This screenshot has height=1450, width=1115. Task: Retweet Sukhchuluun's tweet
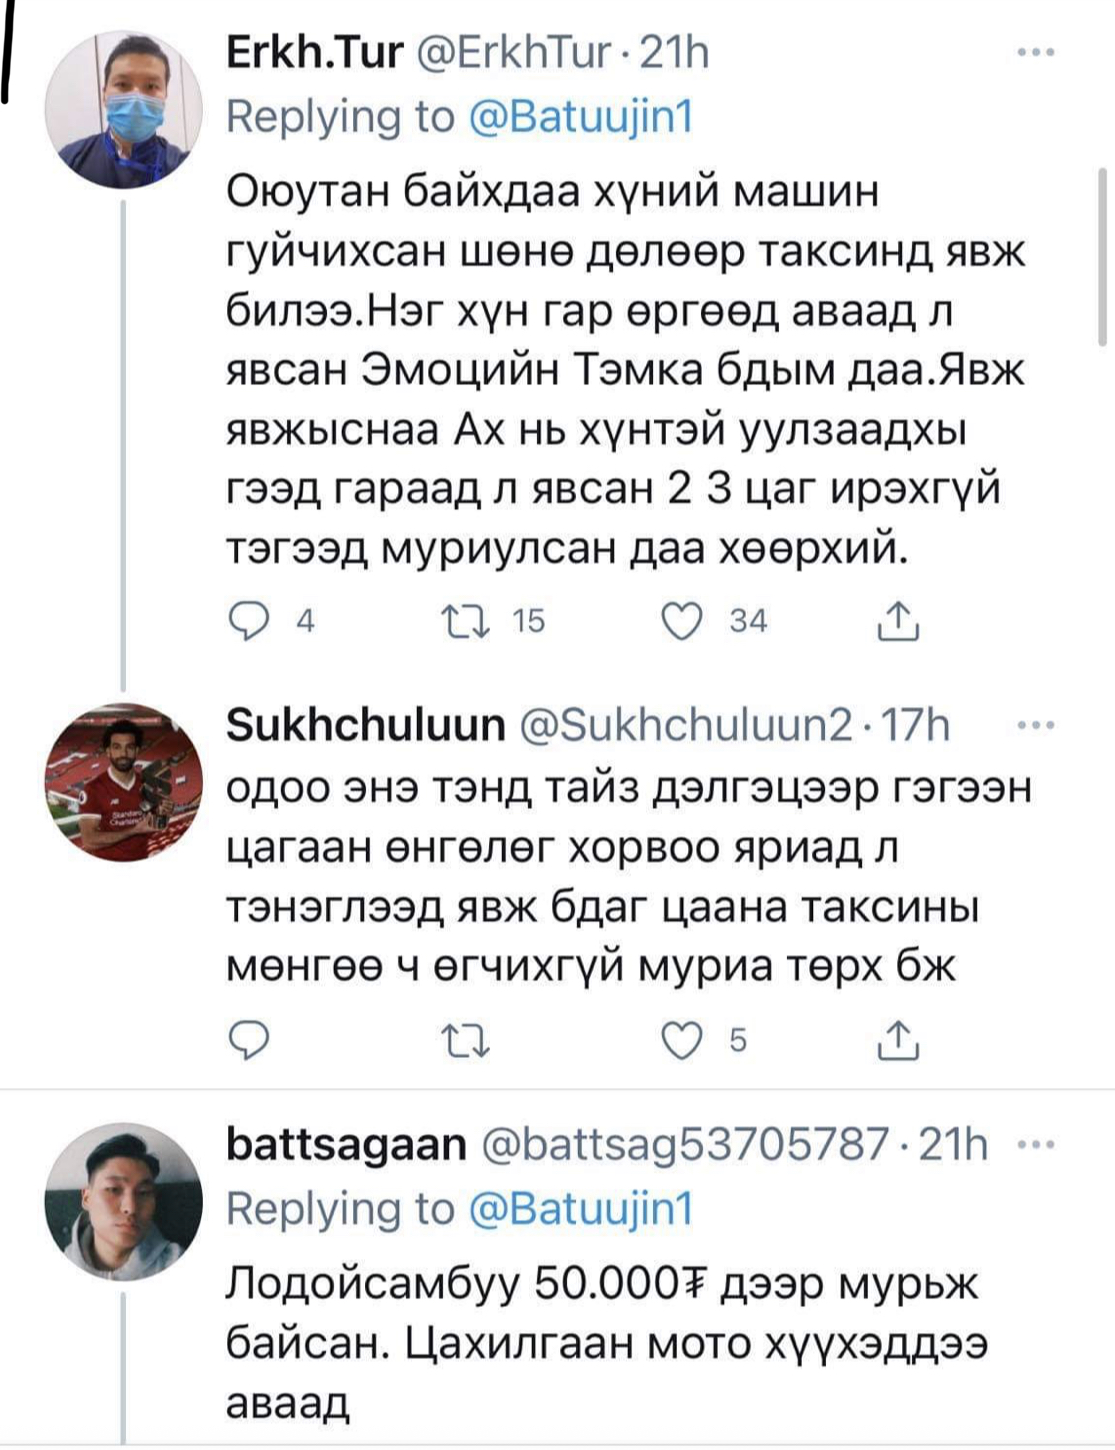pyautogui.click(x=465, y=1041)
